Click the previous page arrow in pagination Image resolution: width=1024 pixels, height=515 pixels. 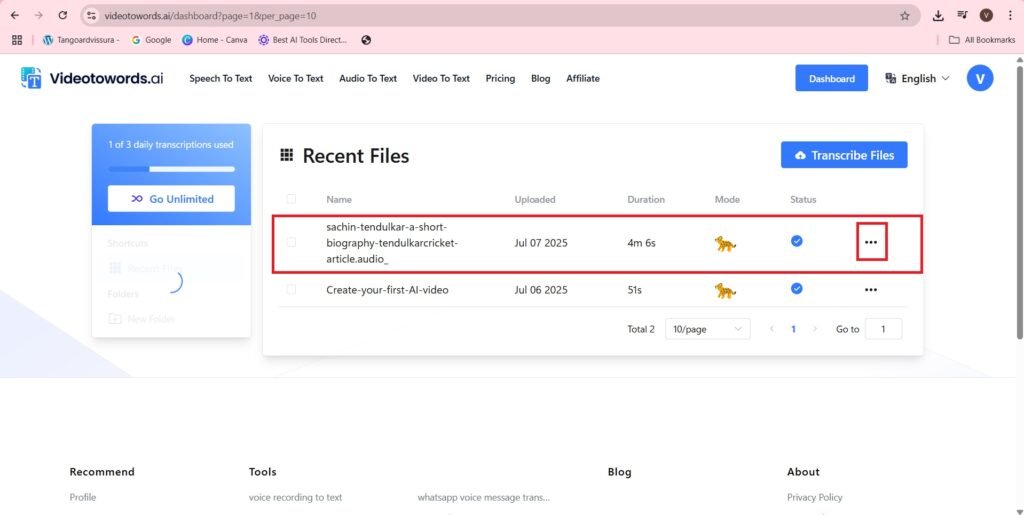tap(772, 329)
